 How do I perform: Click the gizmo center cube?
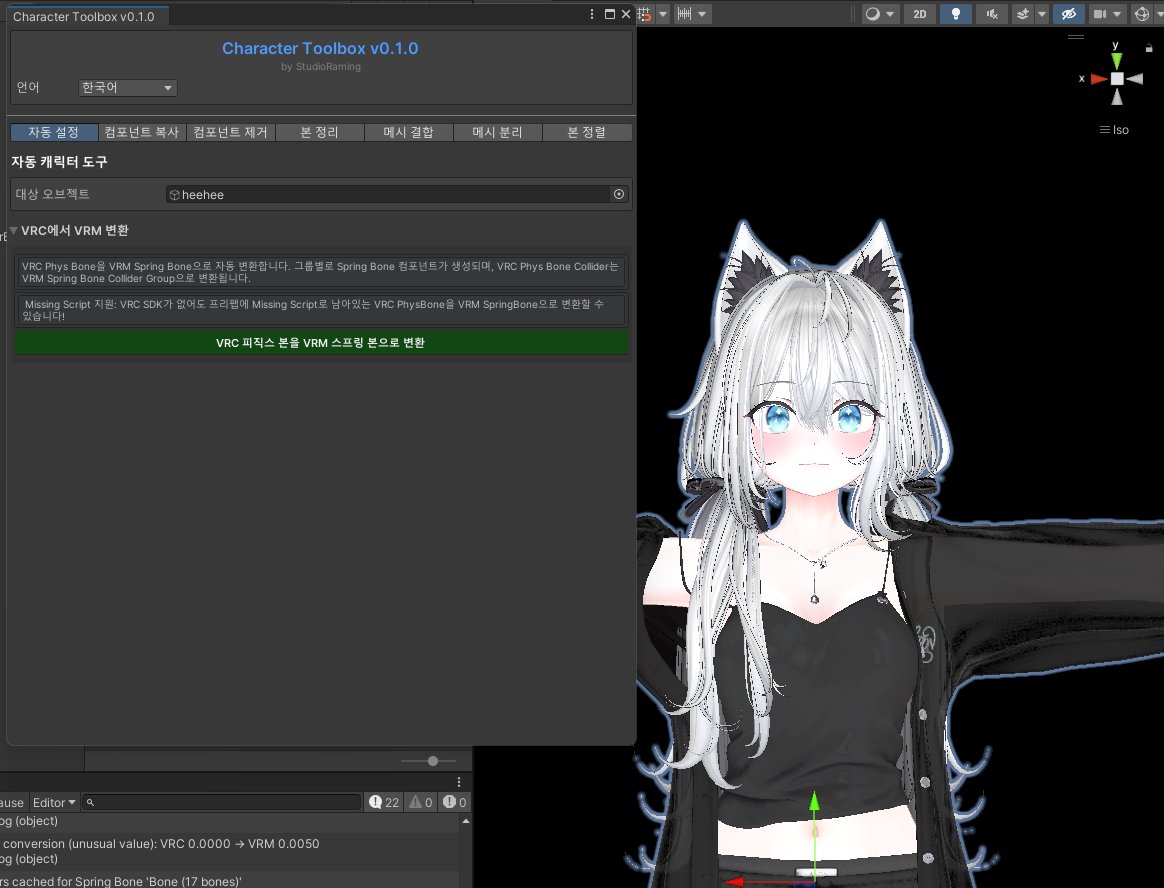tap(1116, 79)
